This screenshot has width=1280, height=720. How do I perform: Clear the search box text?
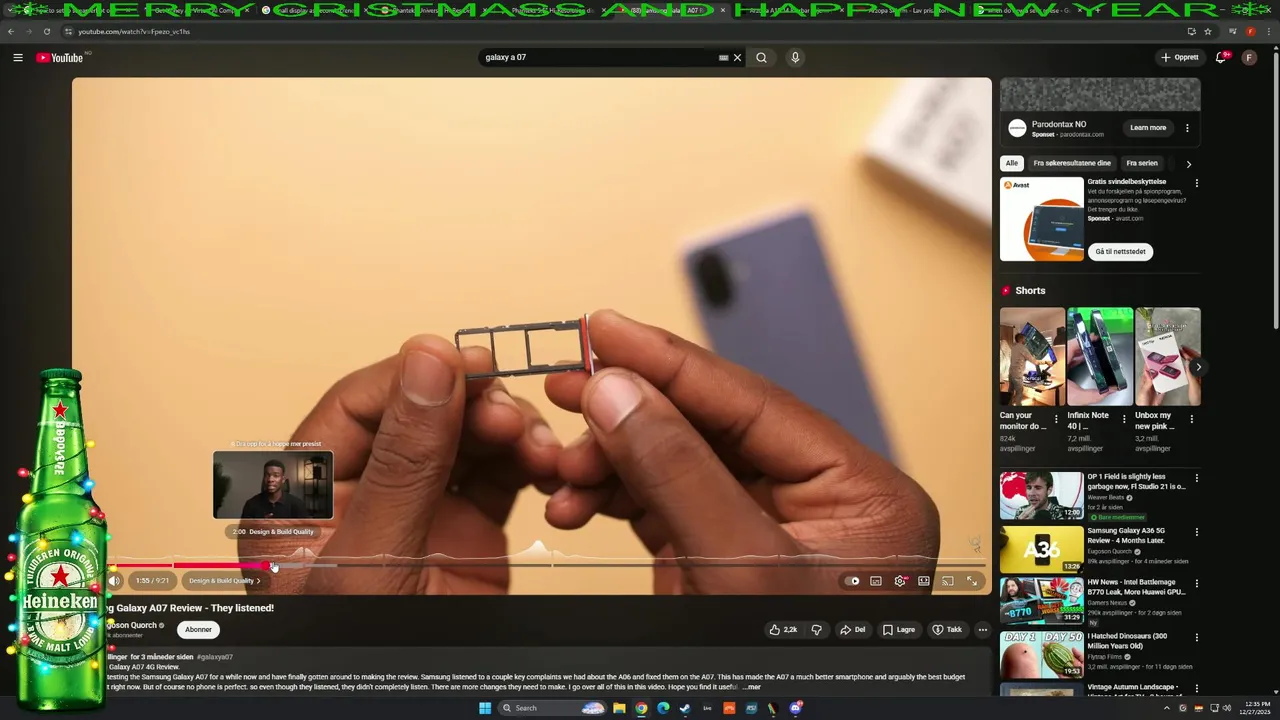738,58
